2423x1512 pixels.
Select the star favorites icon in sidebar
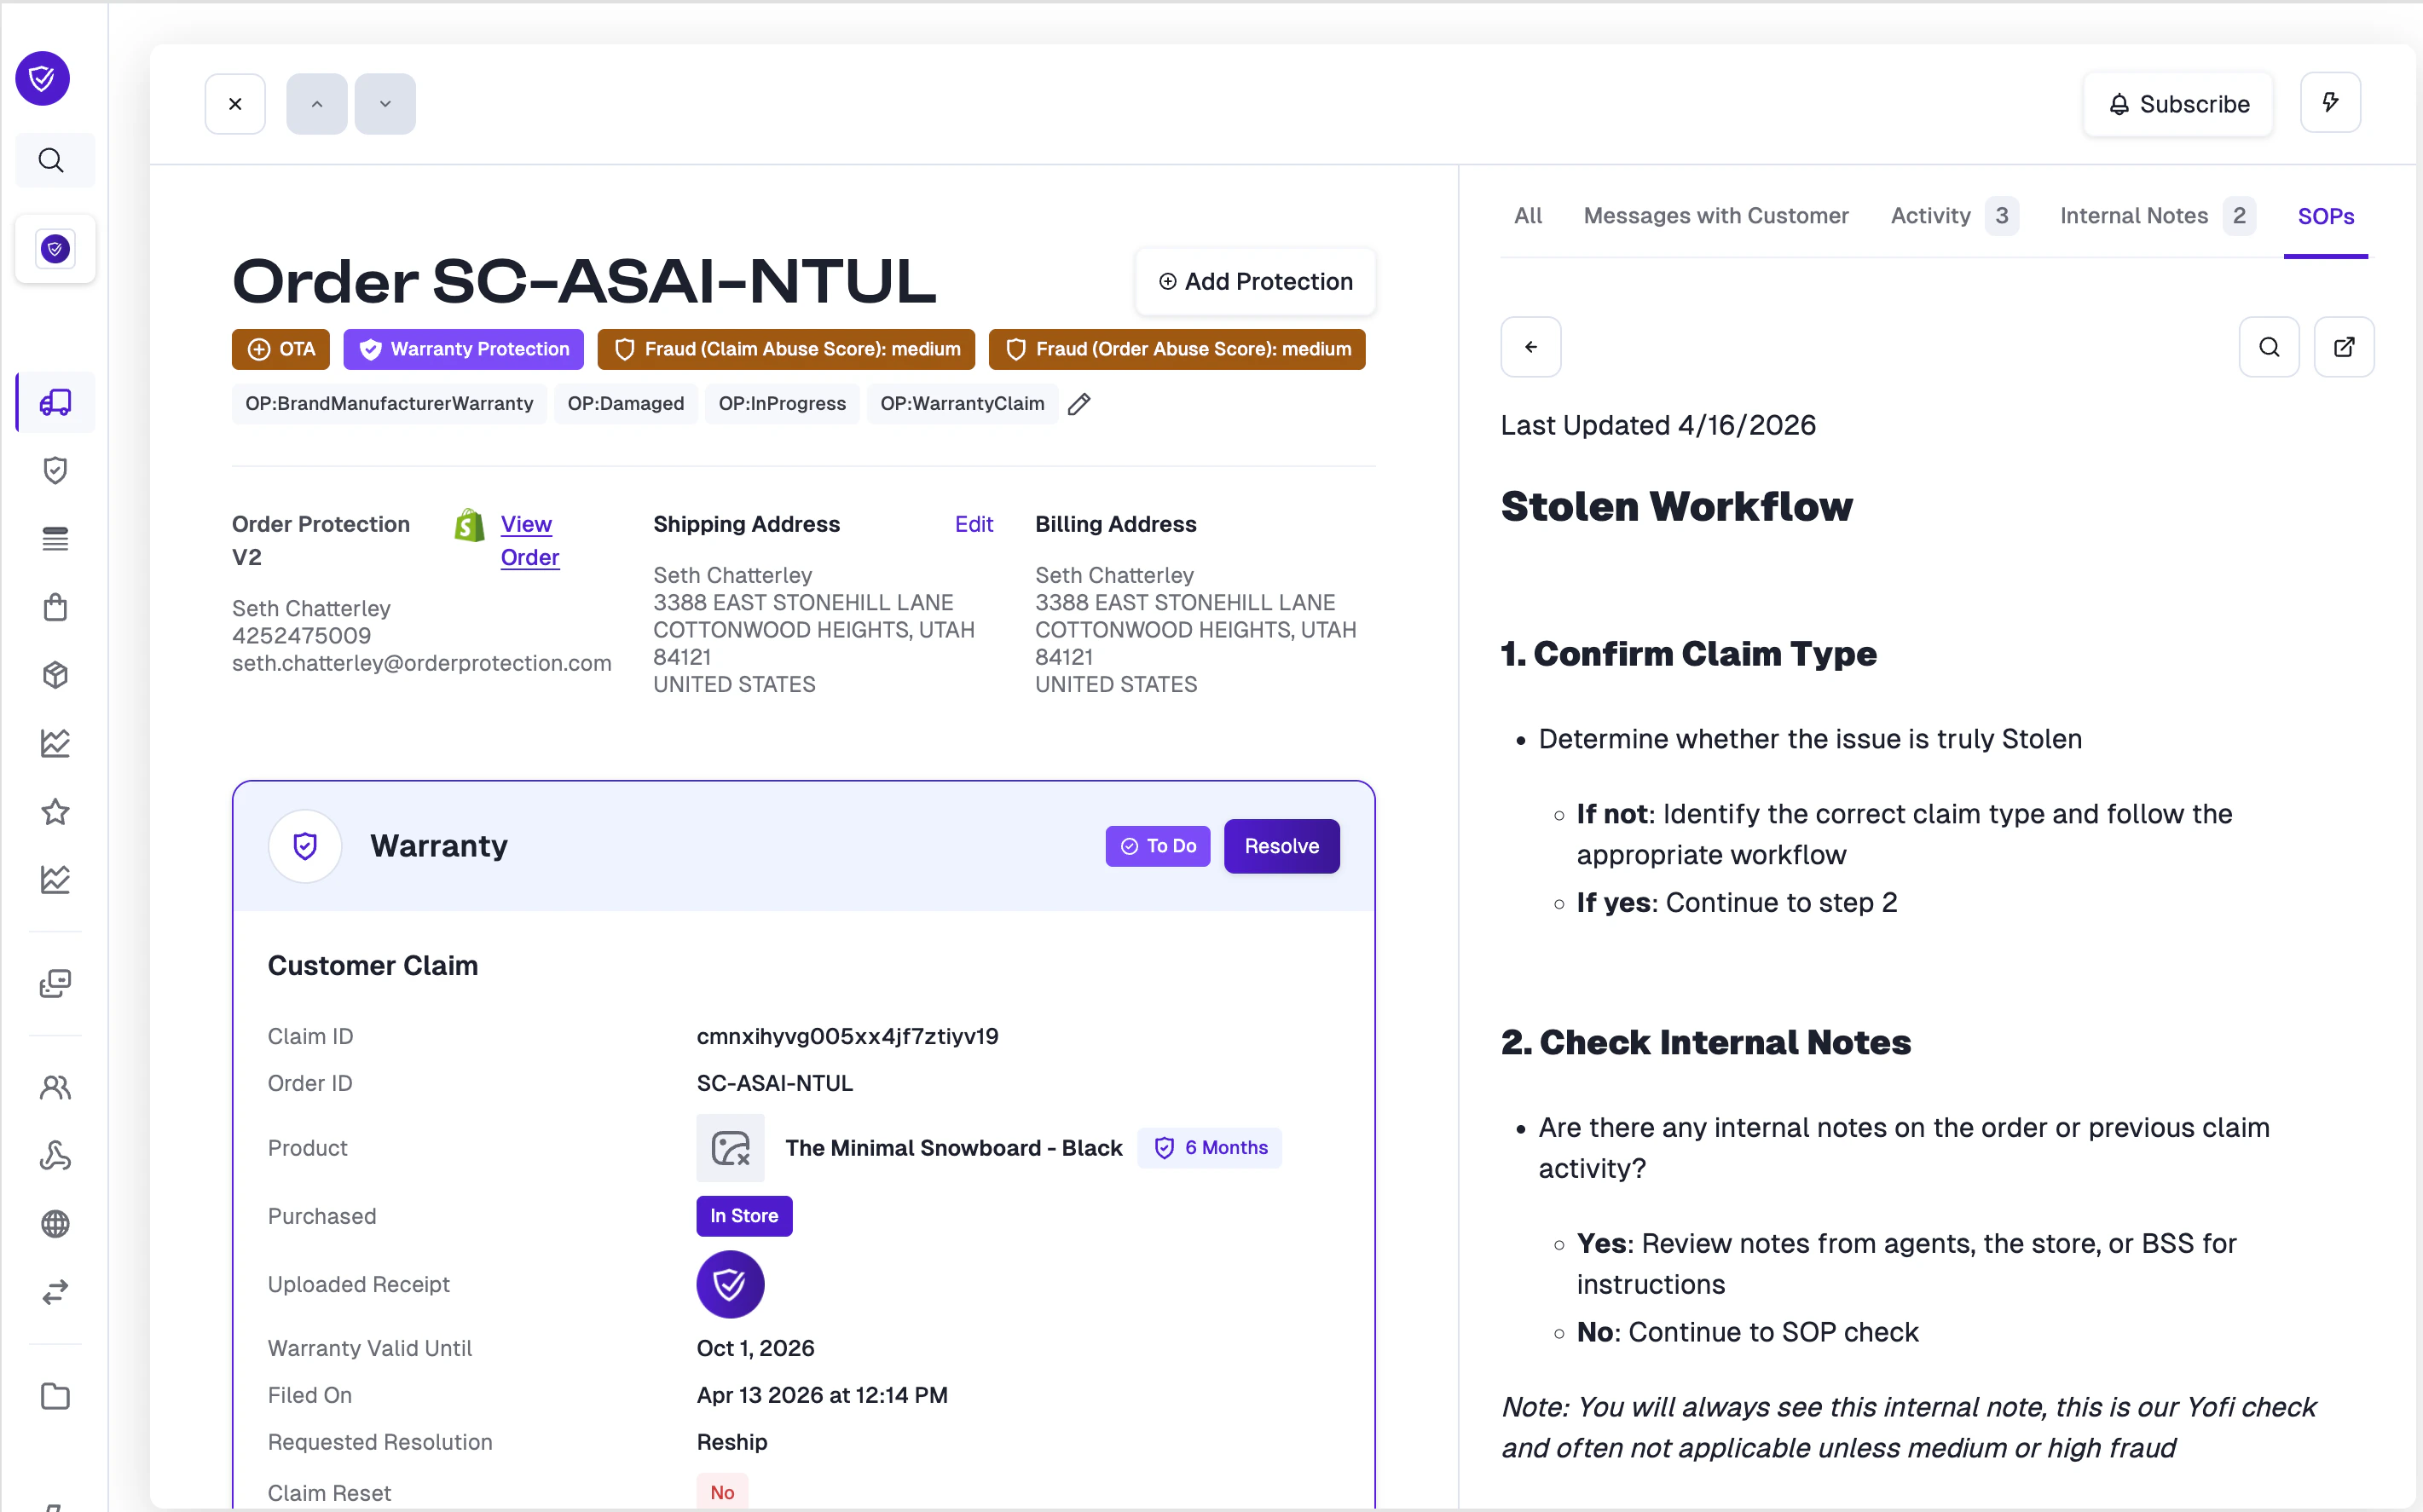[x=55, y=811]
